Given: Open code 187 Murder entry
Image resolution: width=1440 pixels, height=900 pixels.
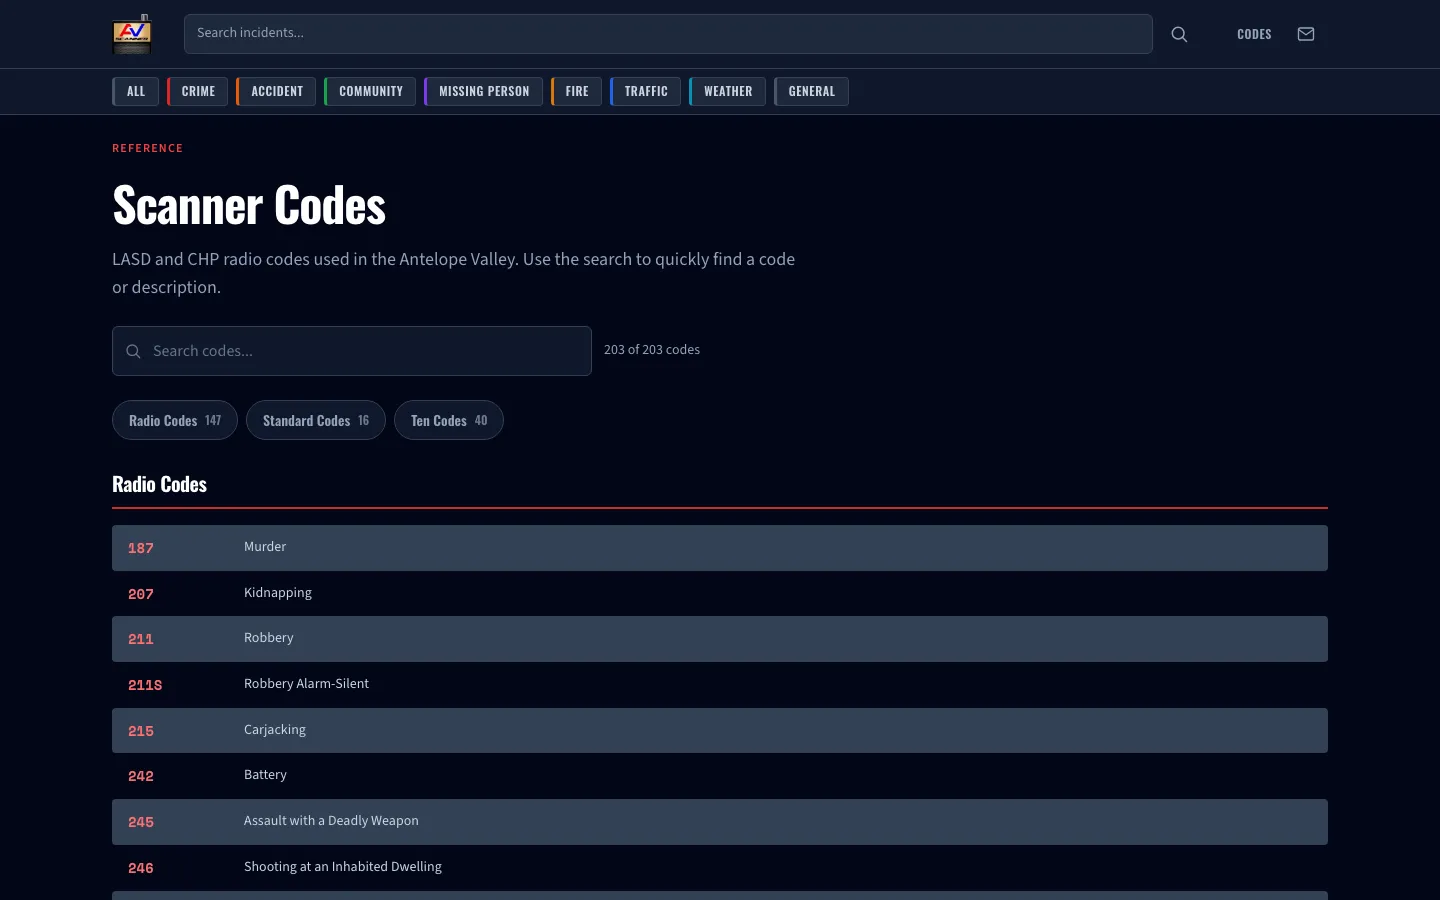Looking at the screenshot, I should point(719,548).
